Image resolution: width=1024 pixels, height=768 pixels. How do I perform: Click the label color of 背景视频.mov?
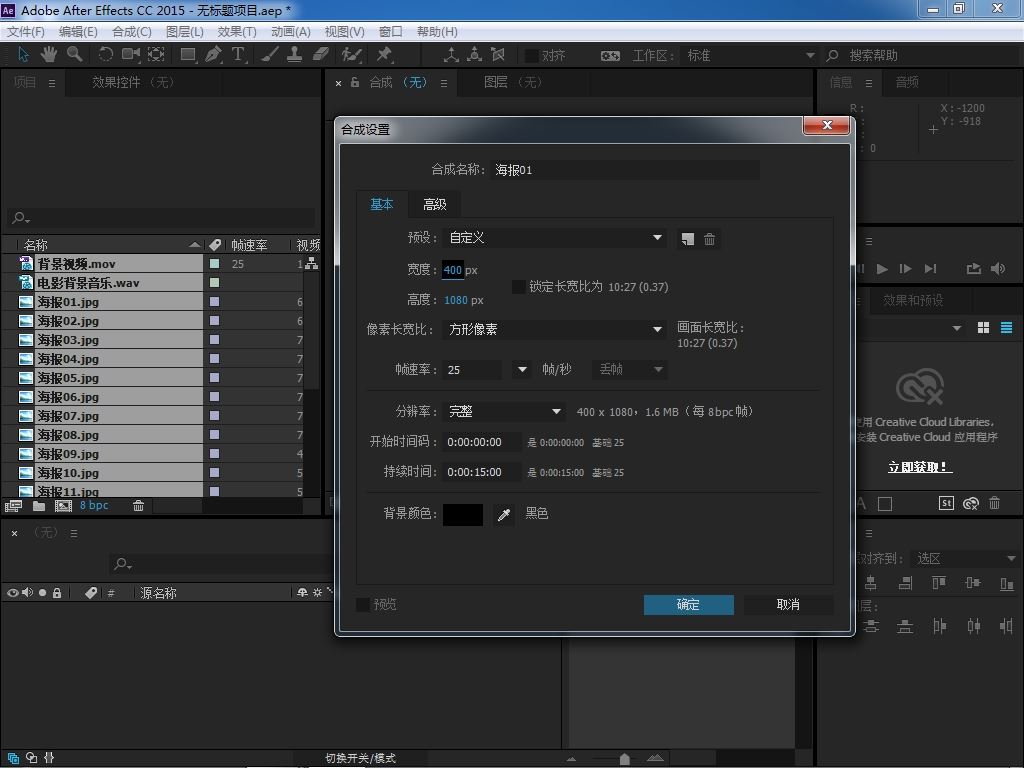(214, 264)
